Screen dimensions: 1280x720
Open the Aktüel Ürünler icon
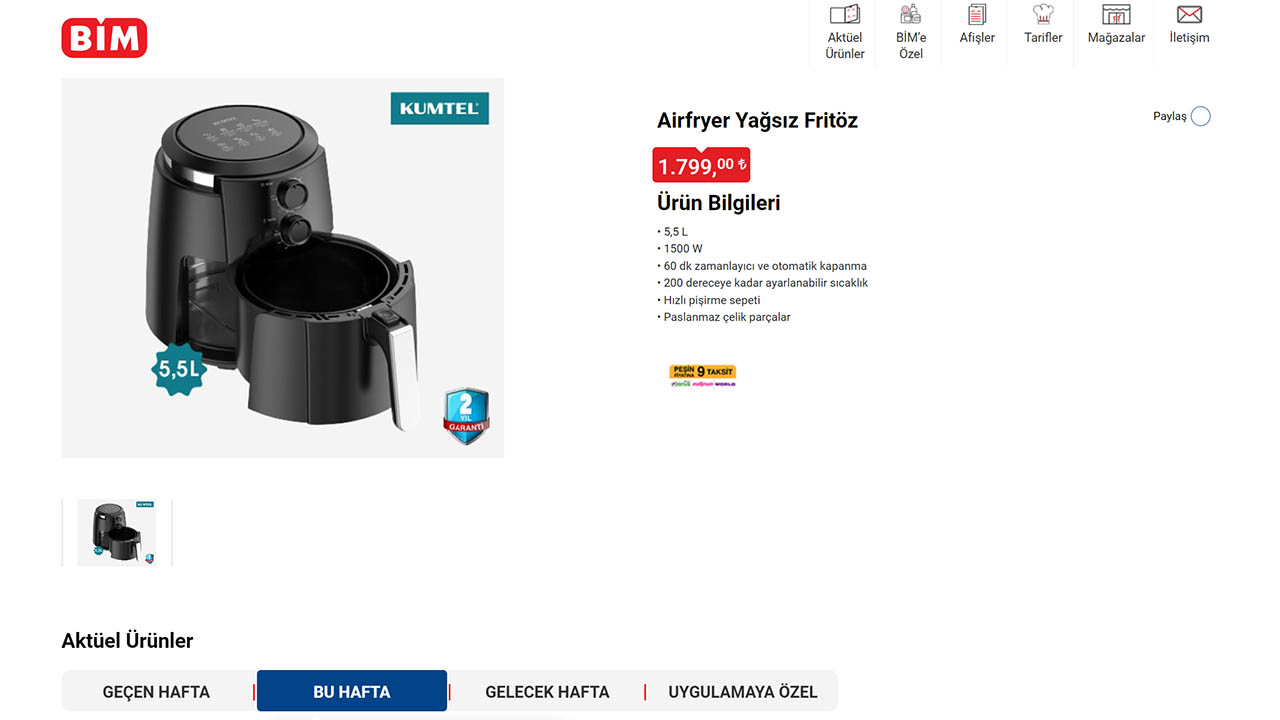tap(845, 15)
